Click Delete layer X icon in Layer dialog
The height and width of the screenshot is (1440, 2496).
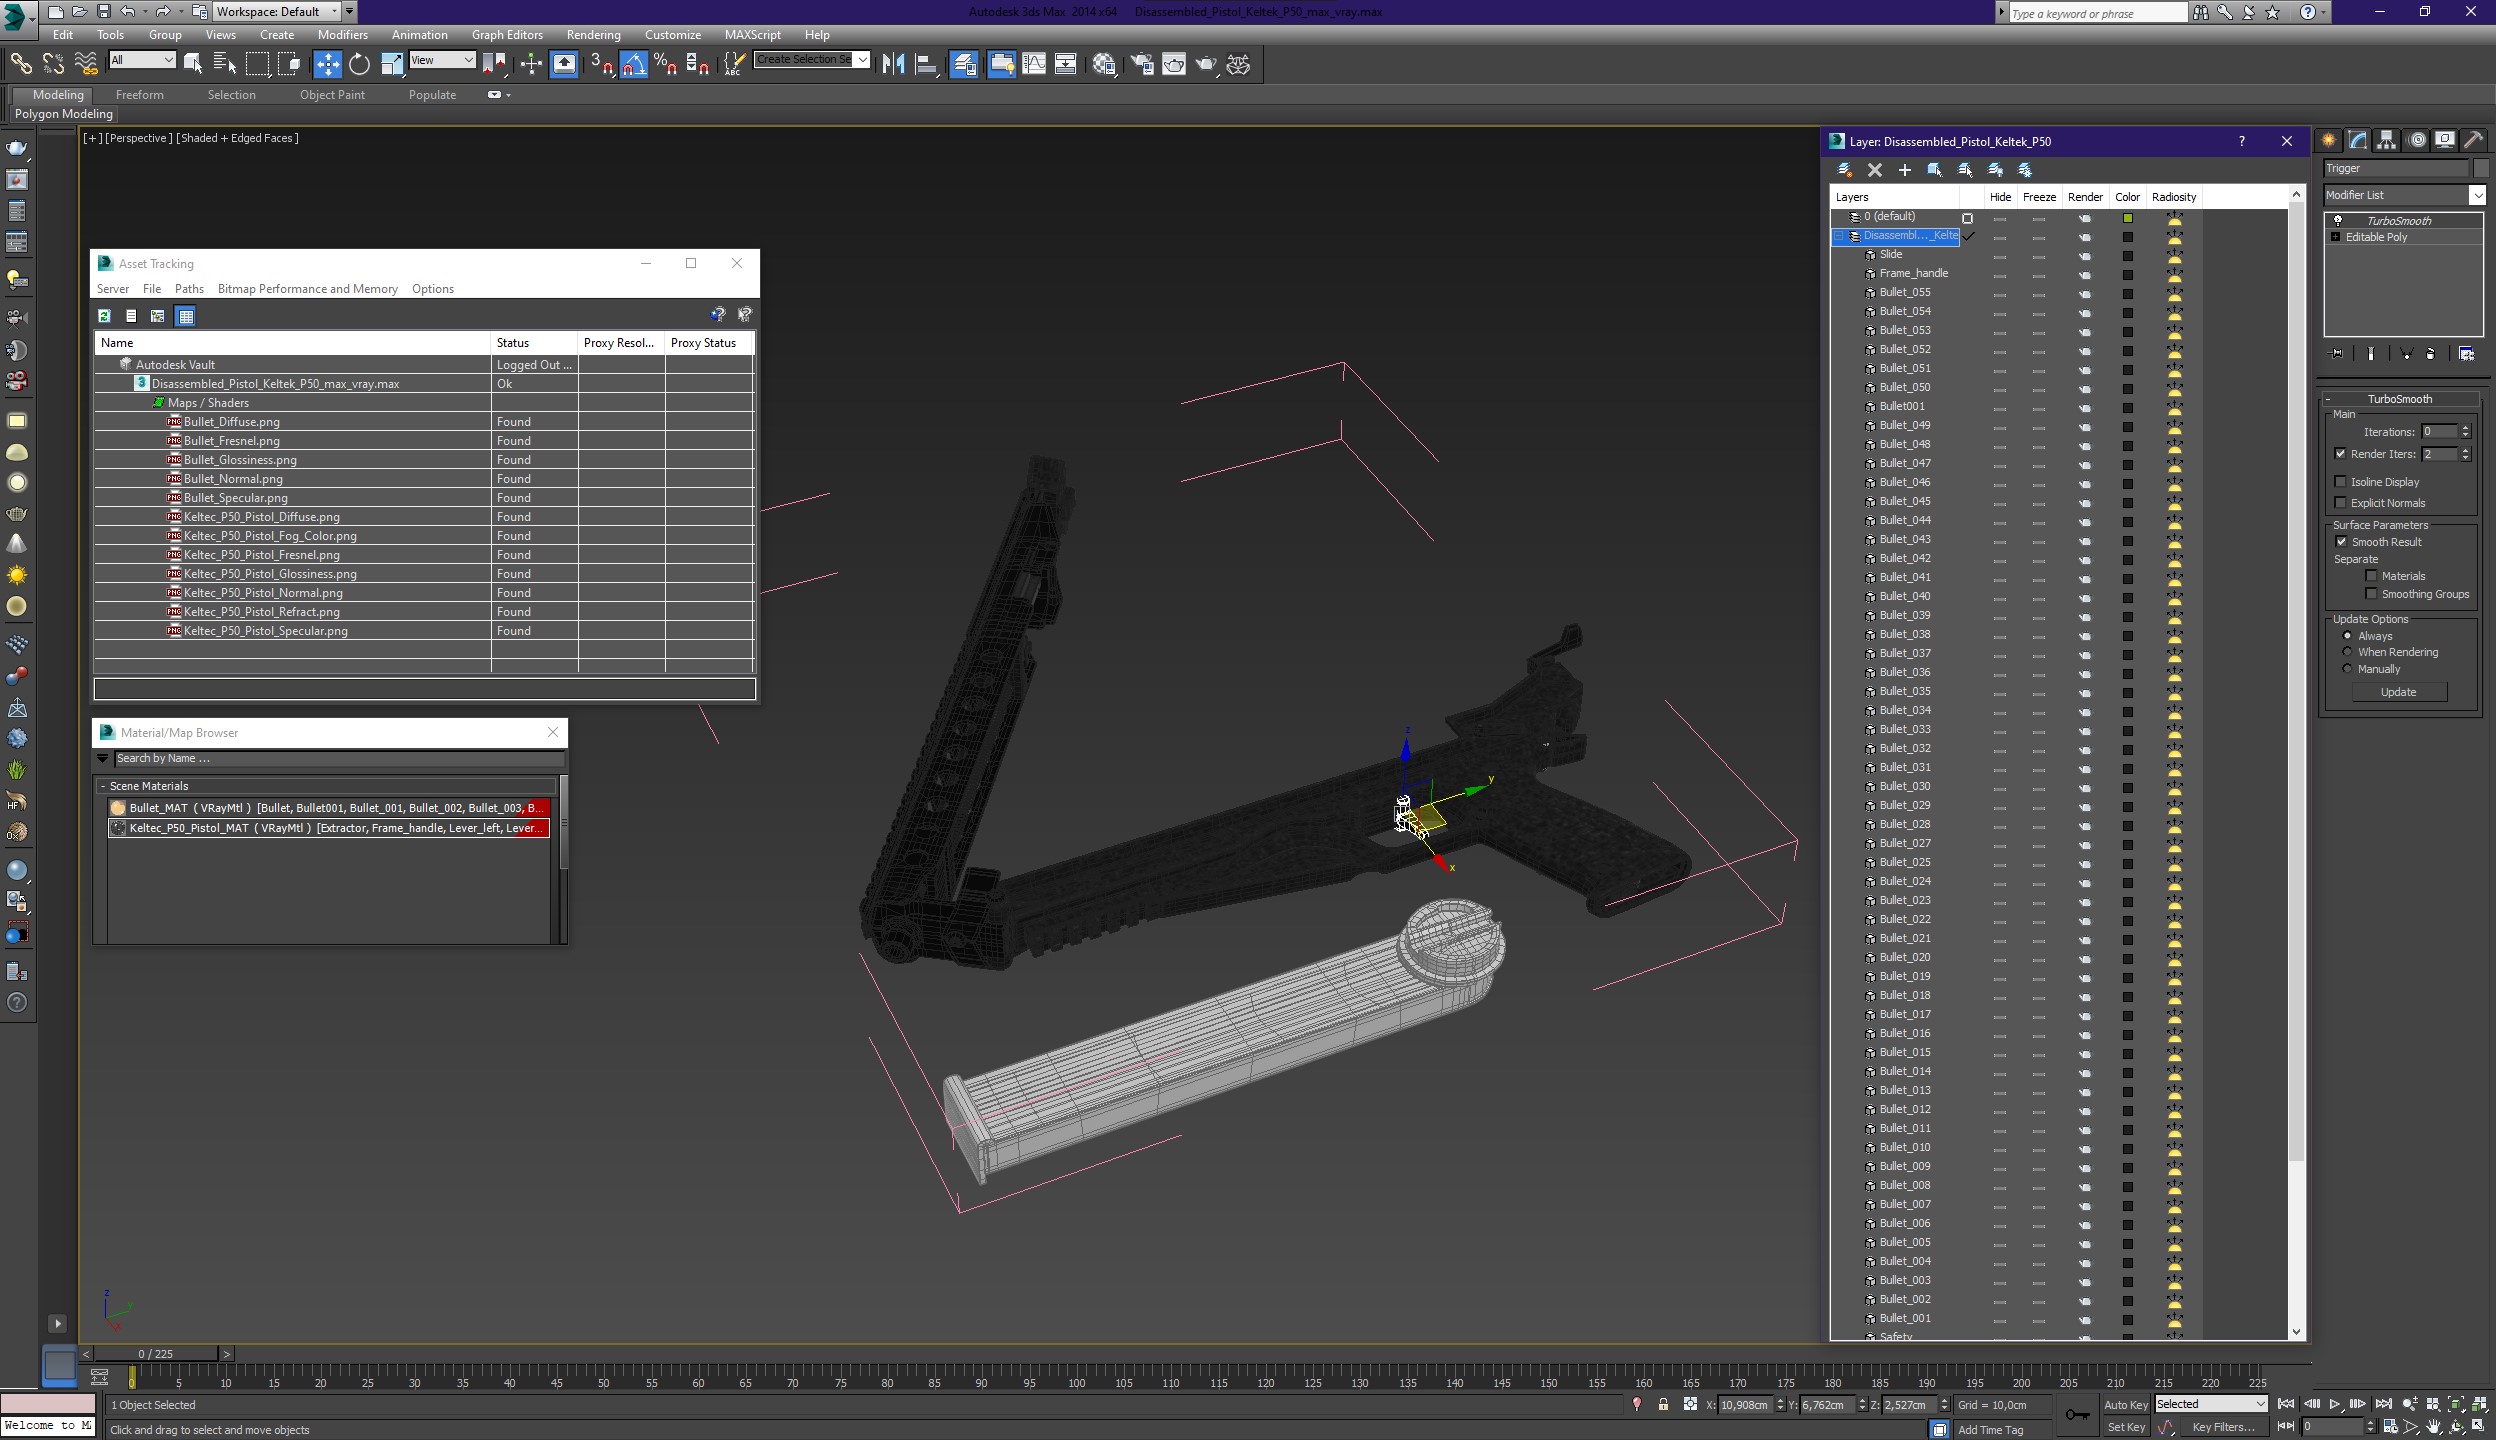pyautogui.click(x=1875, y=170)
